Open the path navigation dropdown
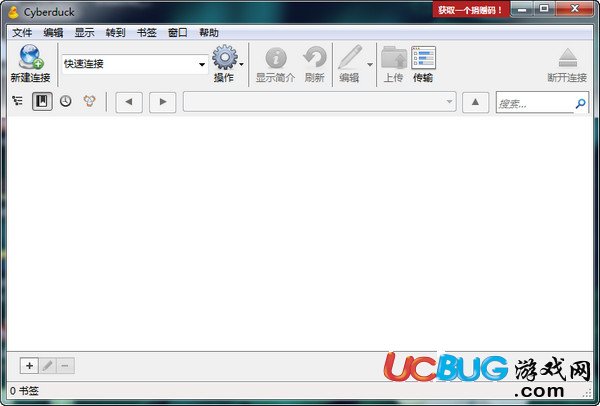Image resolution: width=600 pixels, height=406 pixels. coord(320,102)
